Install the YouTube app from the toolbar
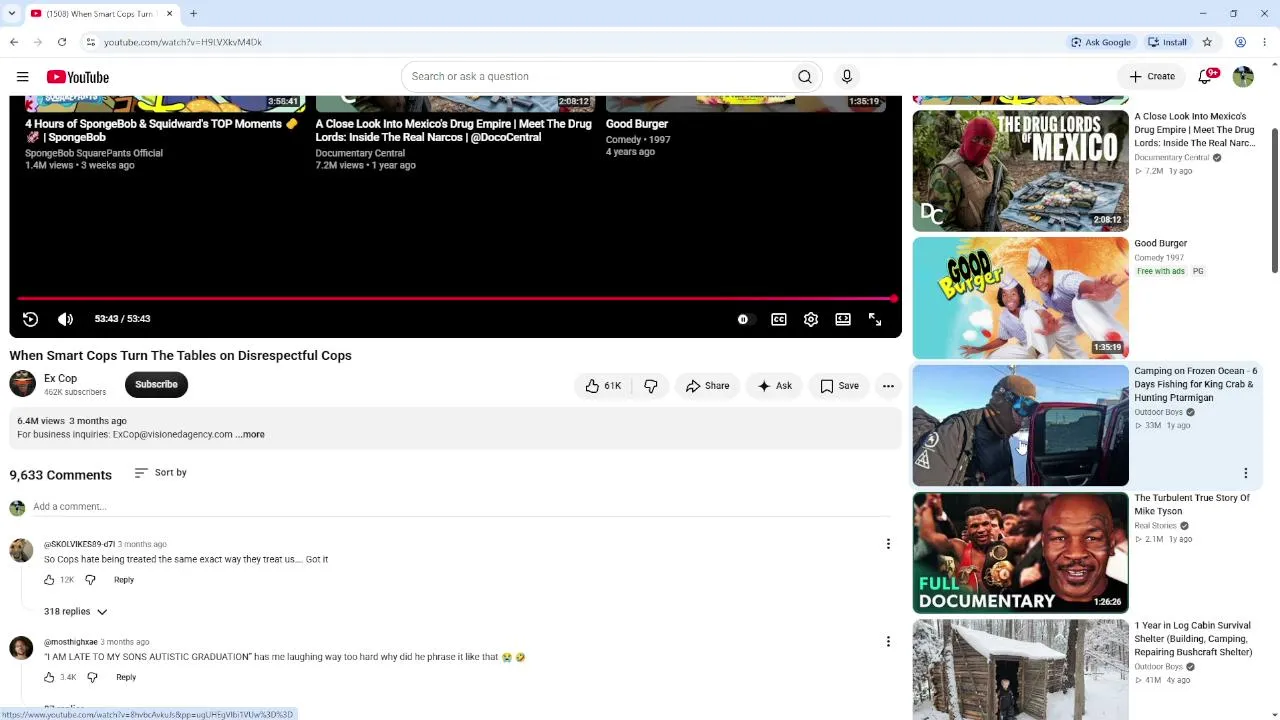 (x=1168, y=42)
